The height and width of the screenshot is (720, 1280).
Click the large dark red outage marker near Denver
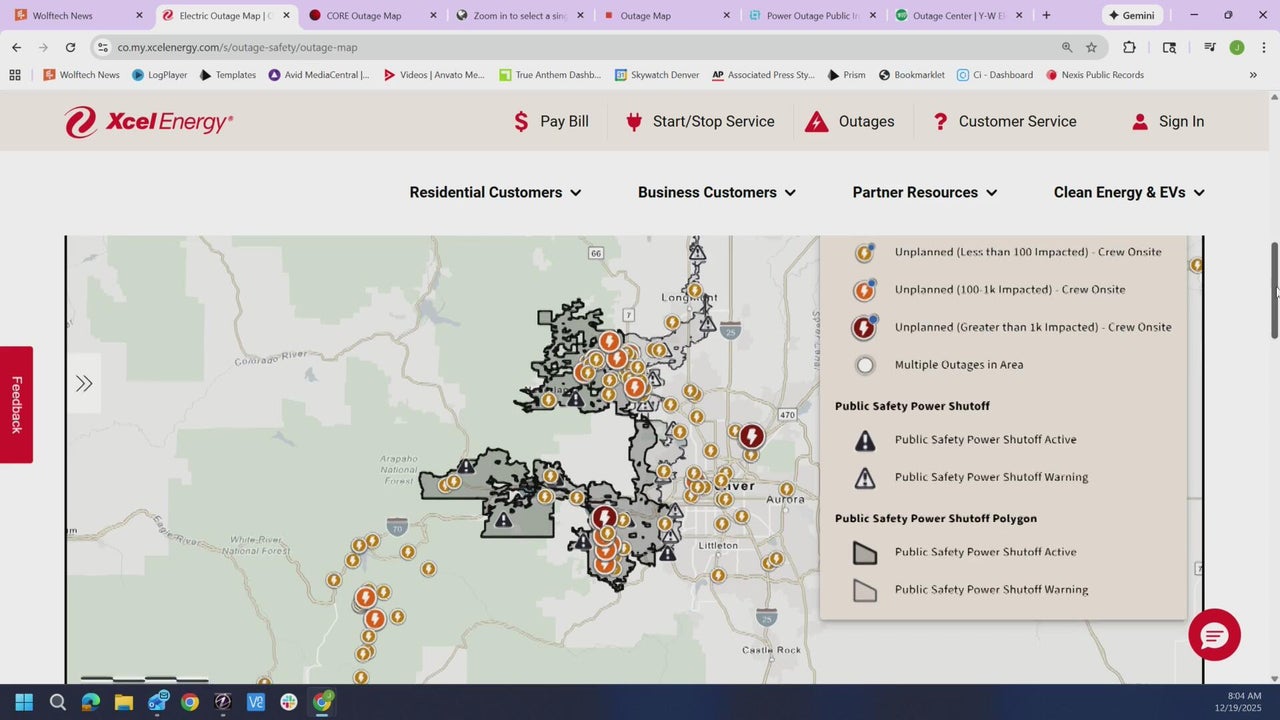(751, 436)
